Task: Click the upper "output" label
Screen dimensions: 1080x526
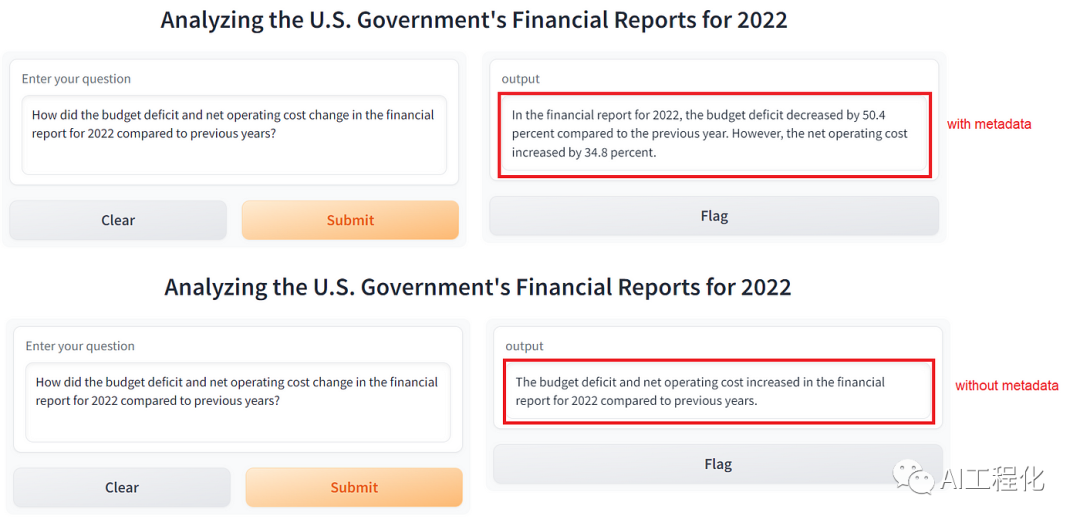Action: point(520,79)
